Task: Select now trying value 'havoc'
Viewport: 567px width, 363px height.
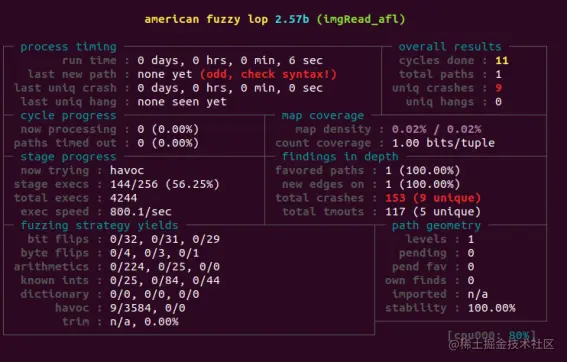Action: [x=127, y=170]
